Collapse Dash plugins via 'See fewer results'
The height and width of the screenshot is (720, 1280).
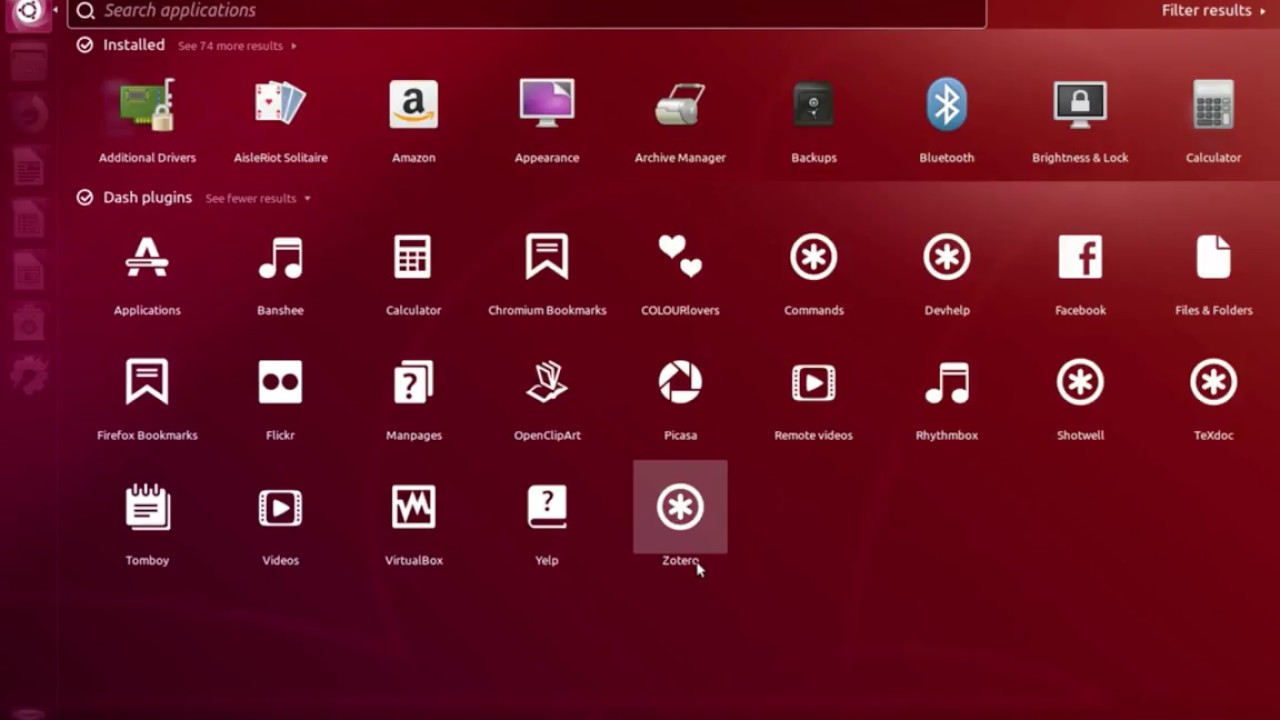pos(258,198)
